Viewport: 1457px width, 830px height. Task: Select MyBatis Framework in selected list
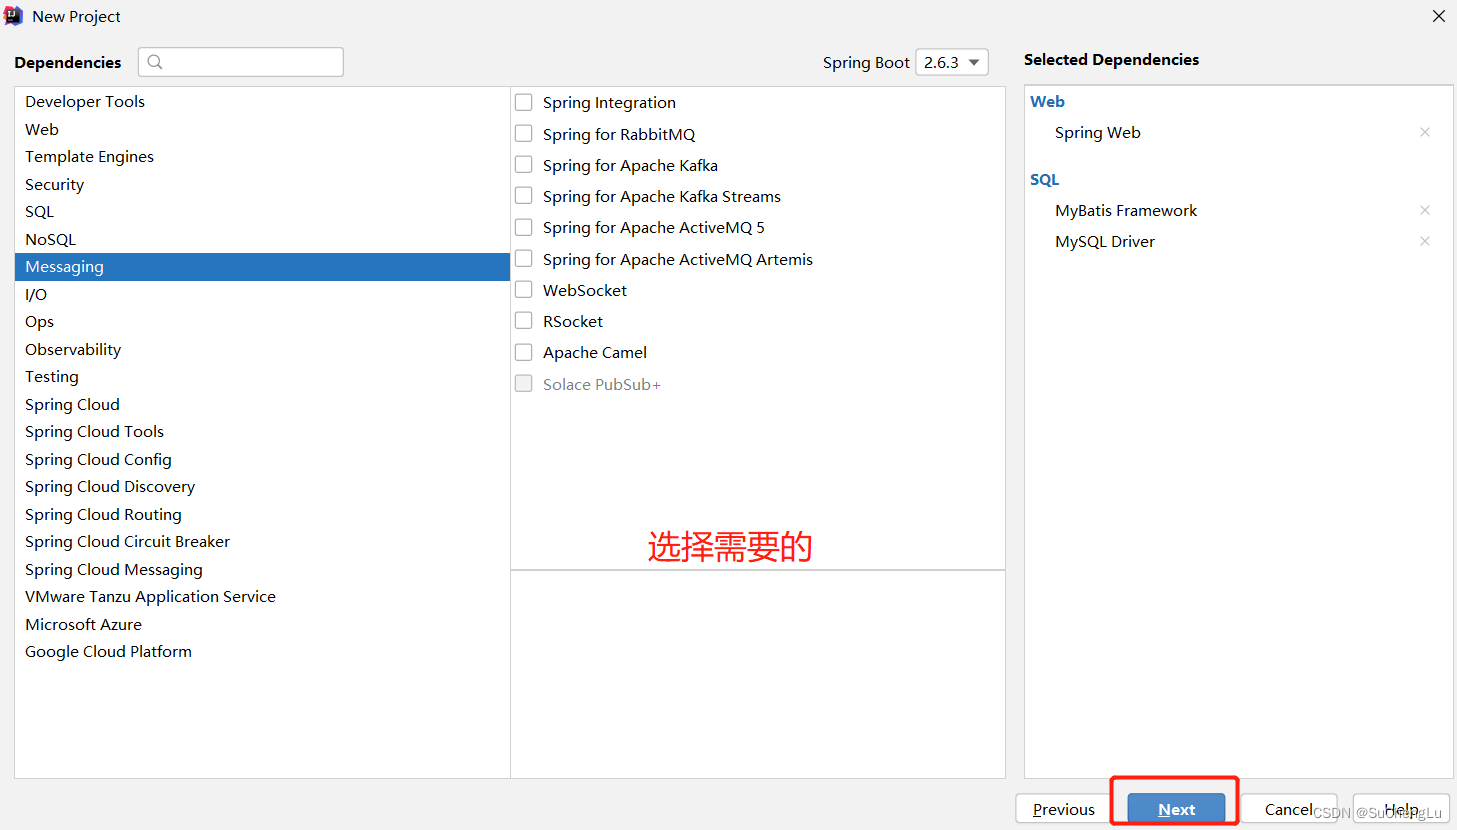pyautogui.click(x=1126, y=210)
